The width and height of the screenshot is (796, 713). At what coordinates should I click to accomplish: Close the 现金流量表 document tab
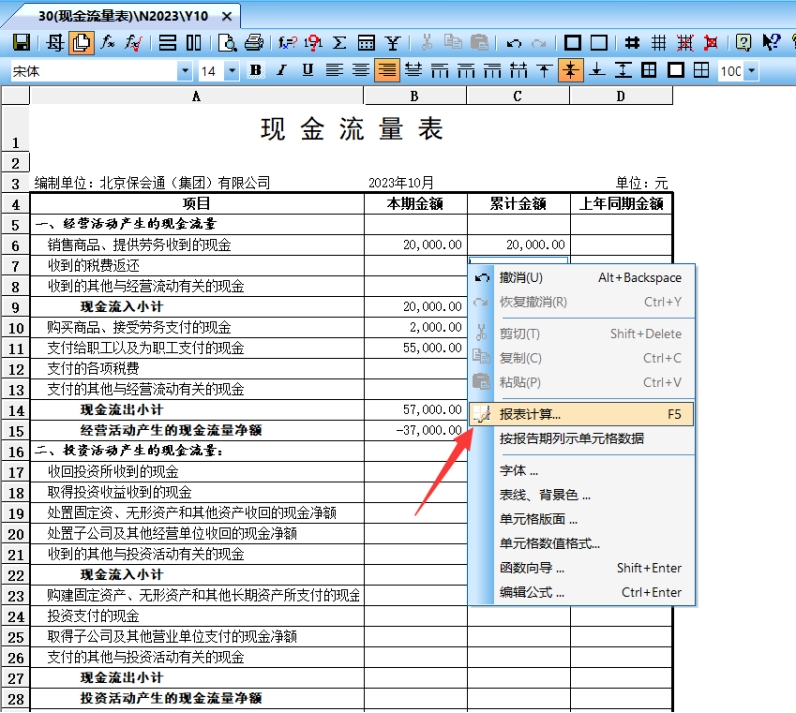(x=227, y=17)
